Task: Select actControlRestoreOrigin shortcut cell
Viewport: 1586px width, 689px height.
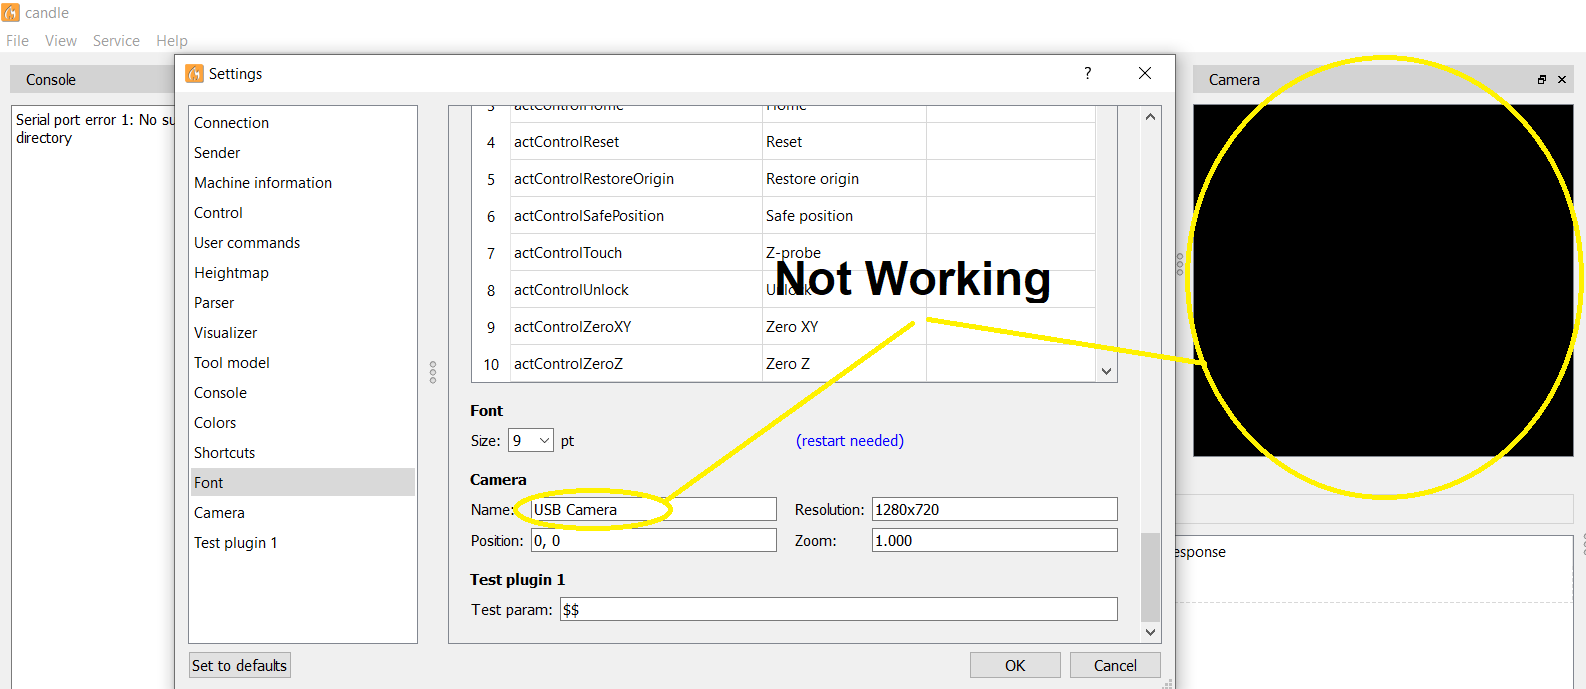Action: 636,179
